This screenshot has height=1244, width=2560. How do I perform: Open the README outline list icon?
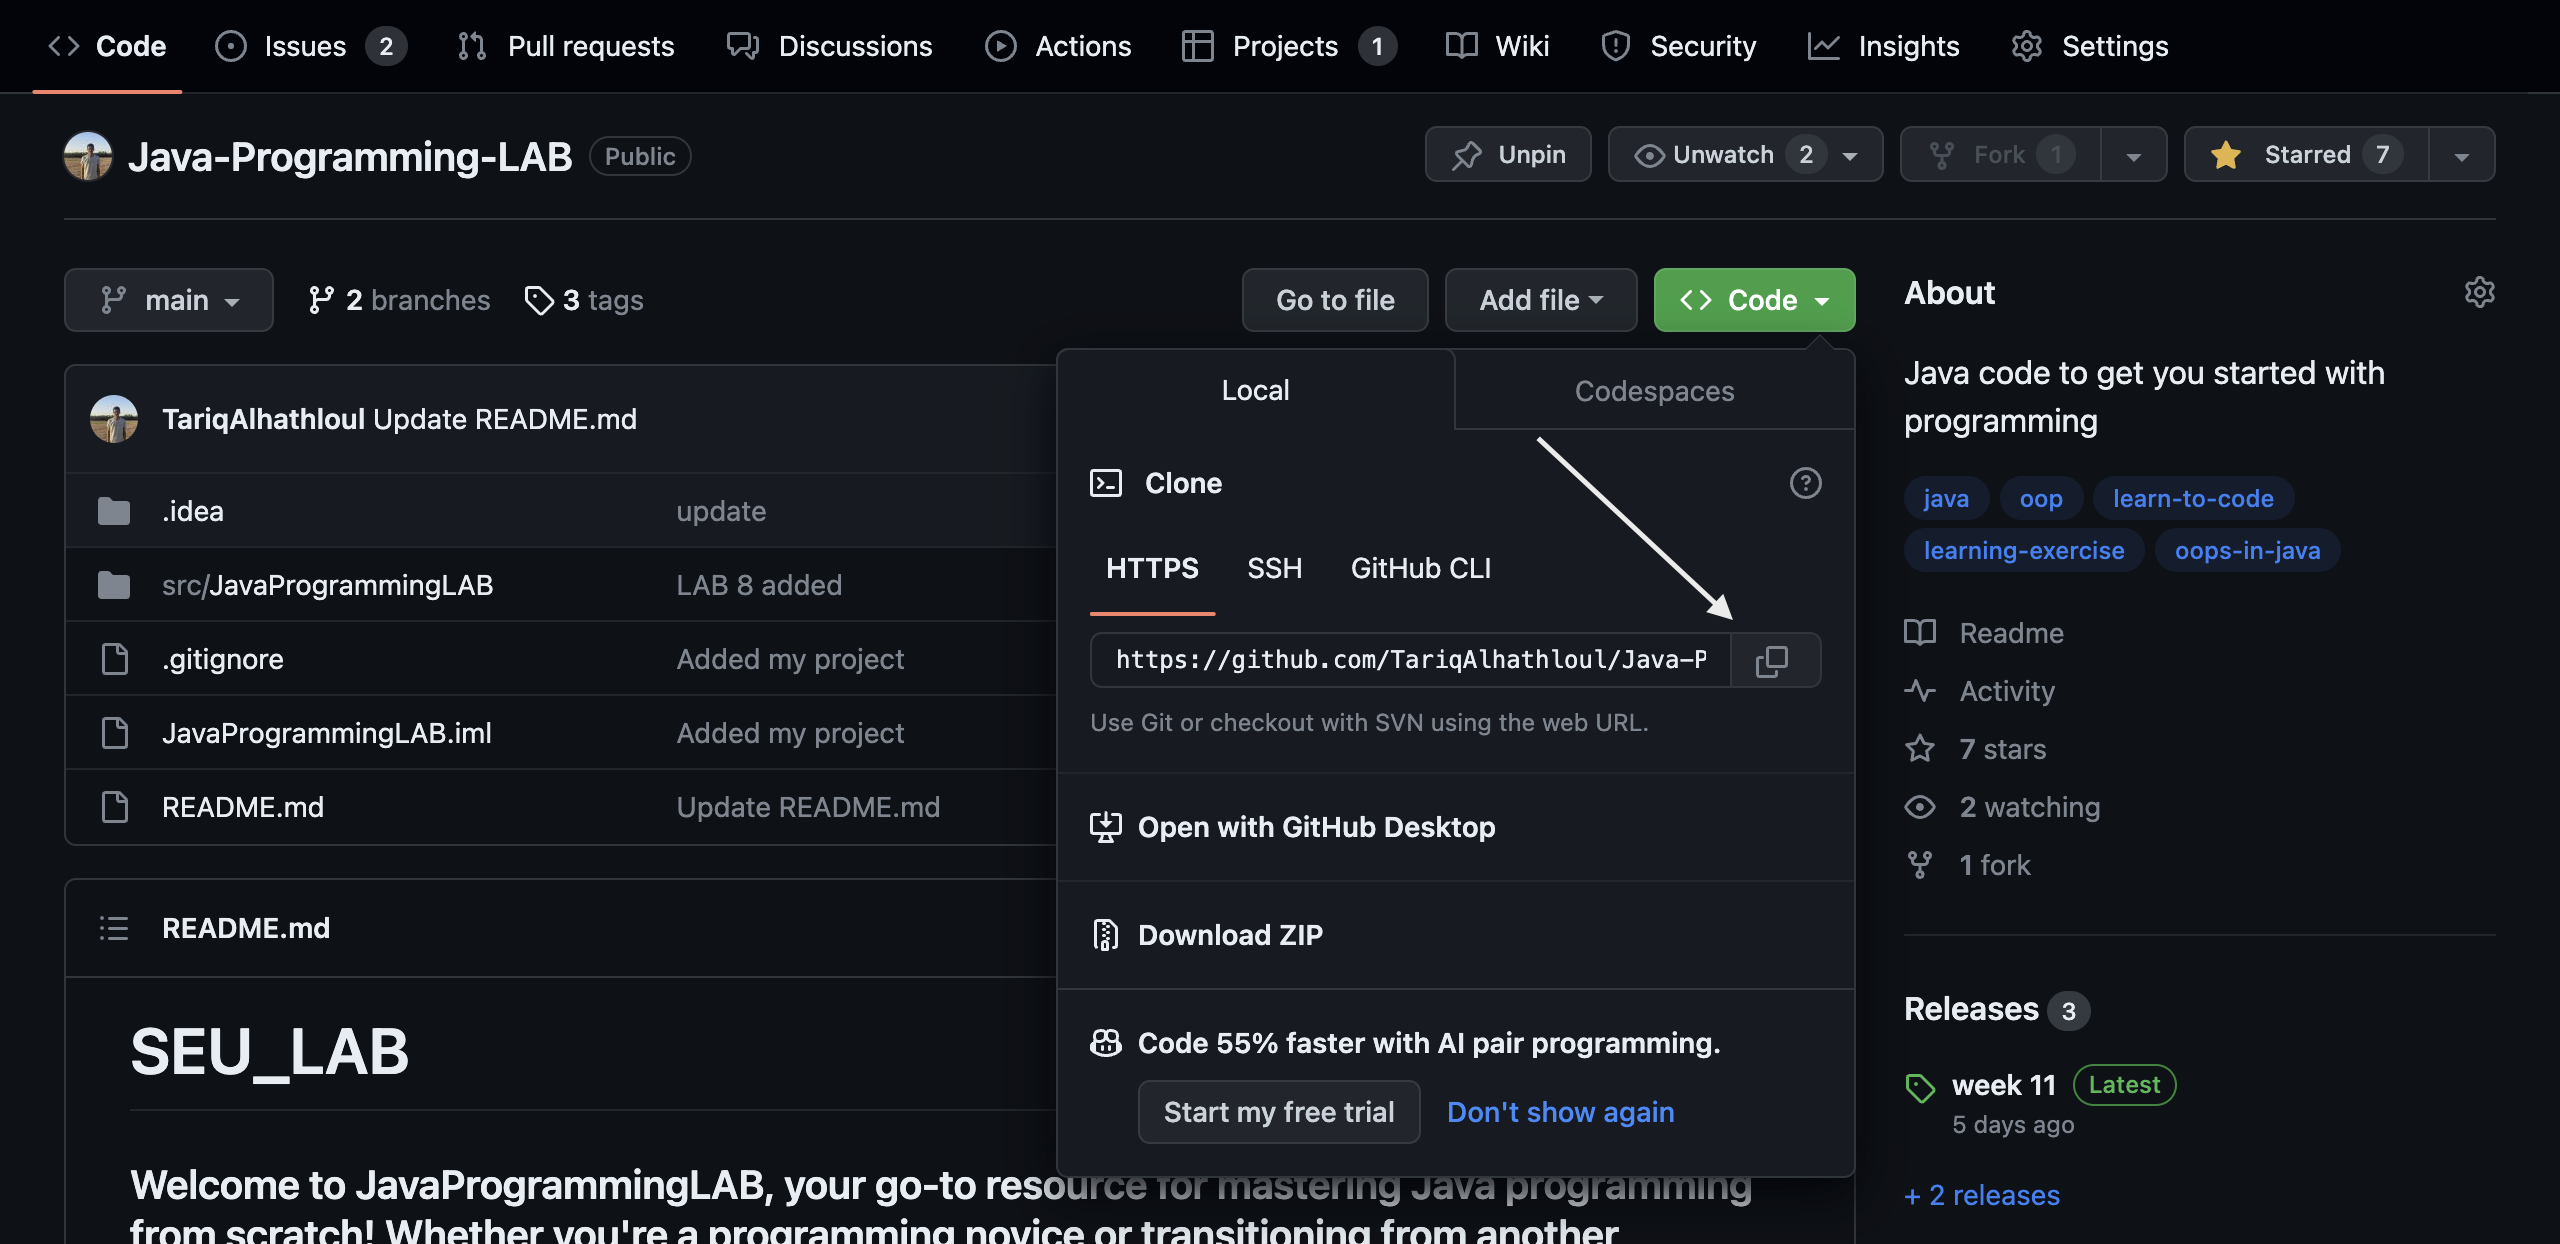click(114, 928)
